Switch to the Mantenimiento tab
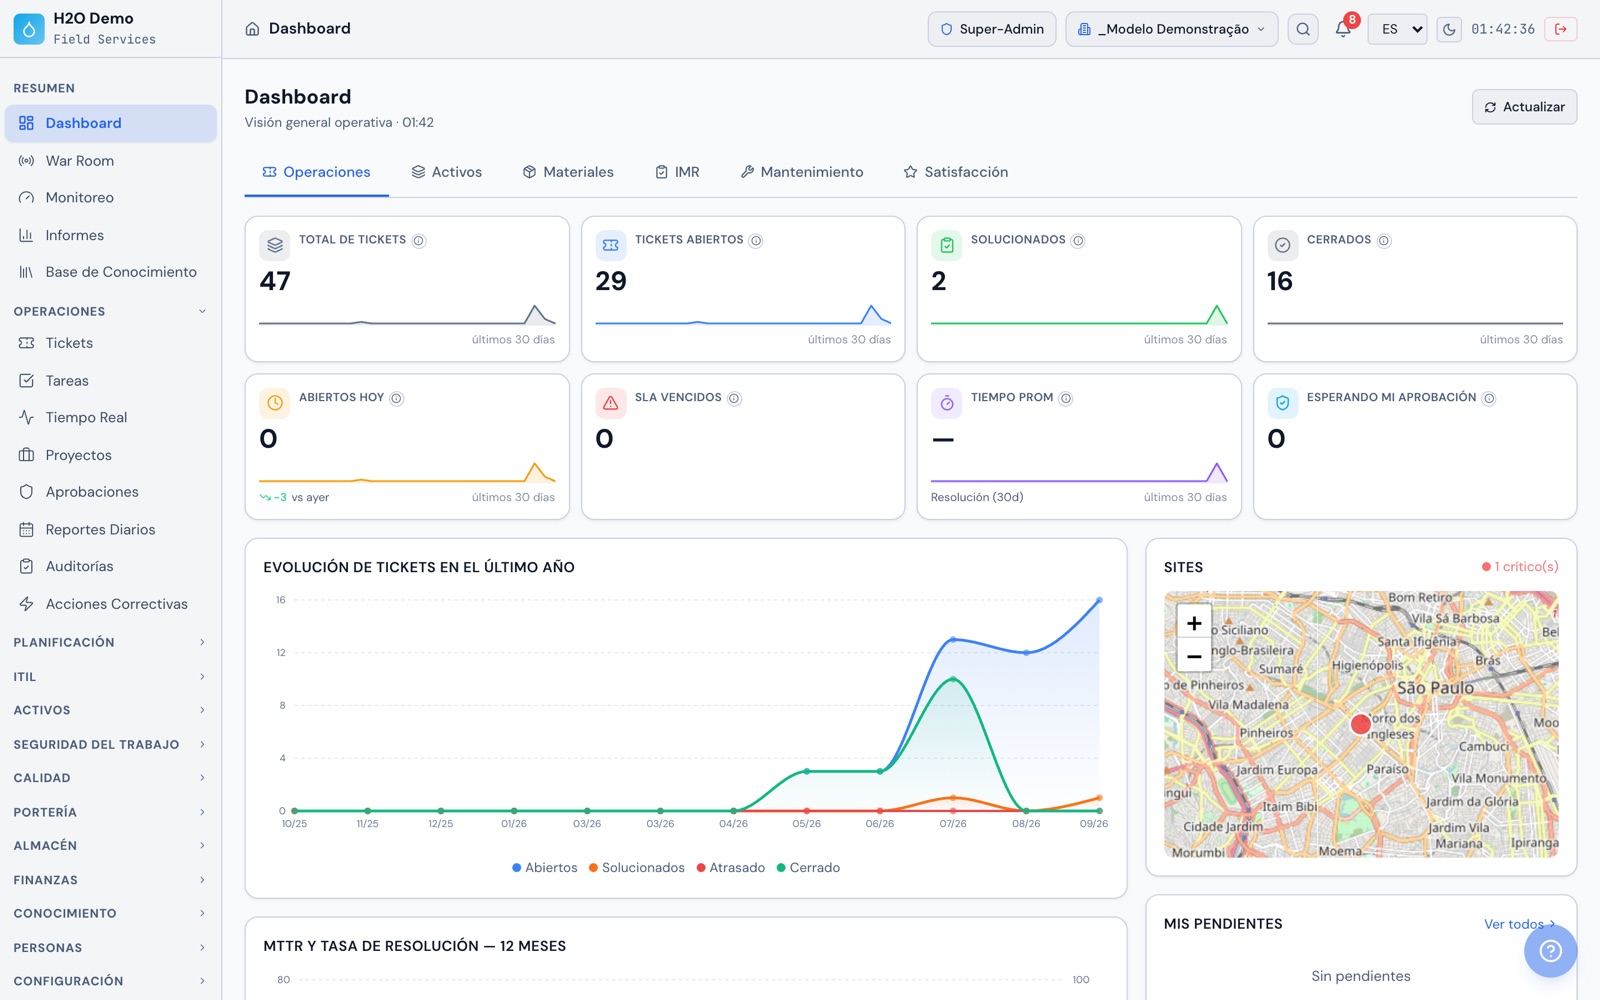1600x1000 pixels. click(x=801, y=172)
